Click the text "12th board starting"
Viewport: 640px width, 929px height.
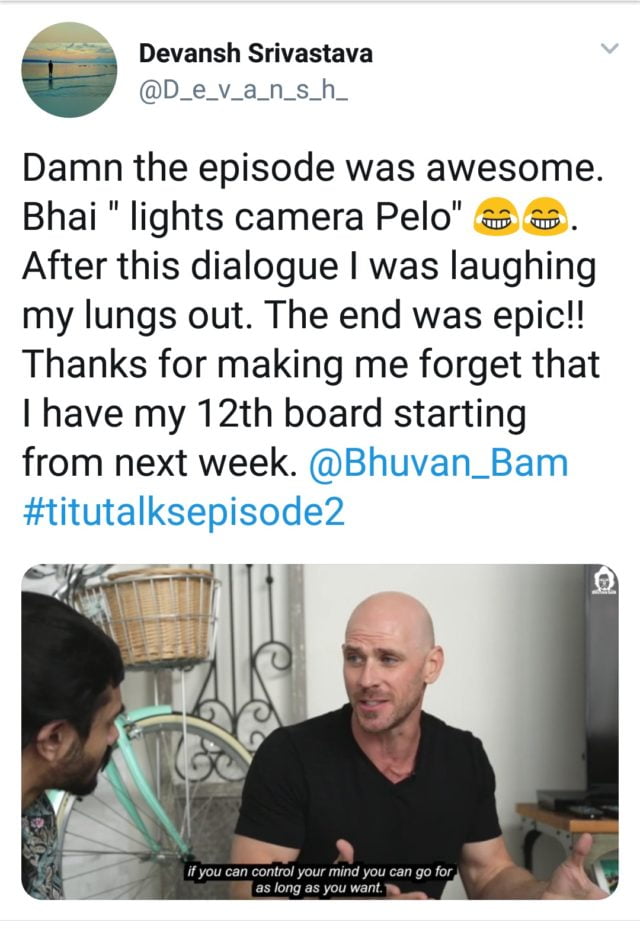pyautogui.click(x=360, y=413)
